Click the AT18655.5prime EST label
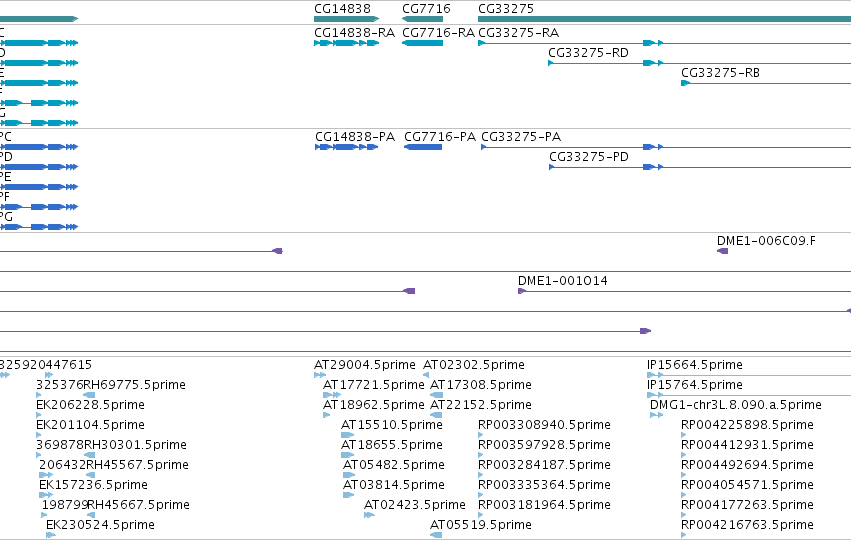The height and width of the screenshot is (540, 851). 392,445
